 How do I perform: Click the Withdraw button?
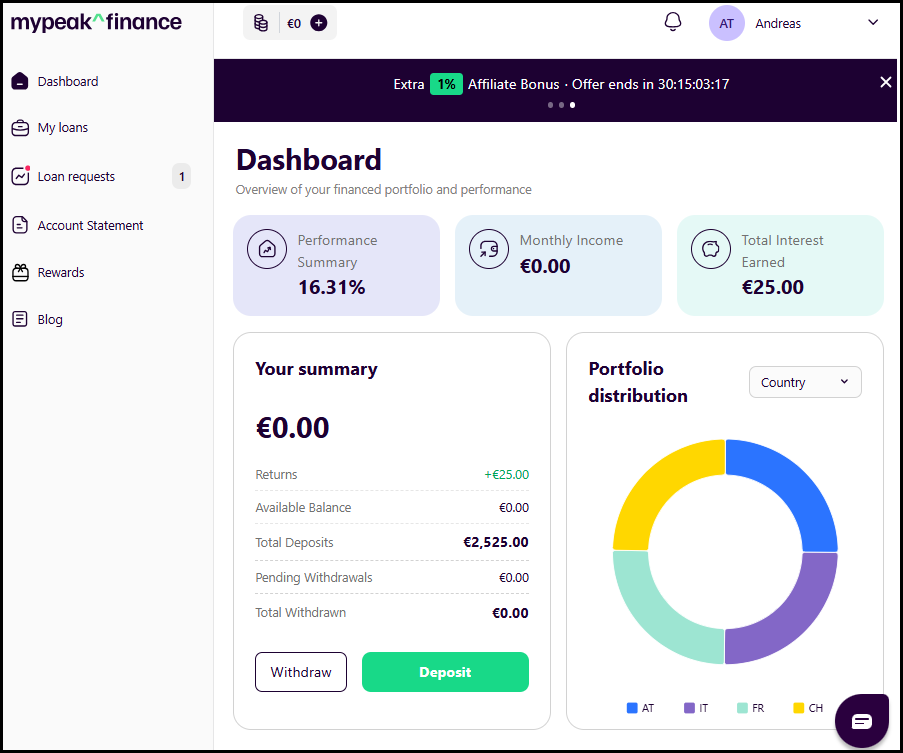[301, 672]
